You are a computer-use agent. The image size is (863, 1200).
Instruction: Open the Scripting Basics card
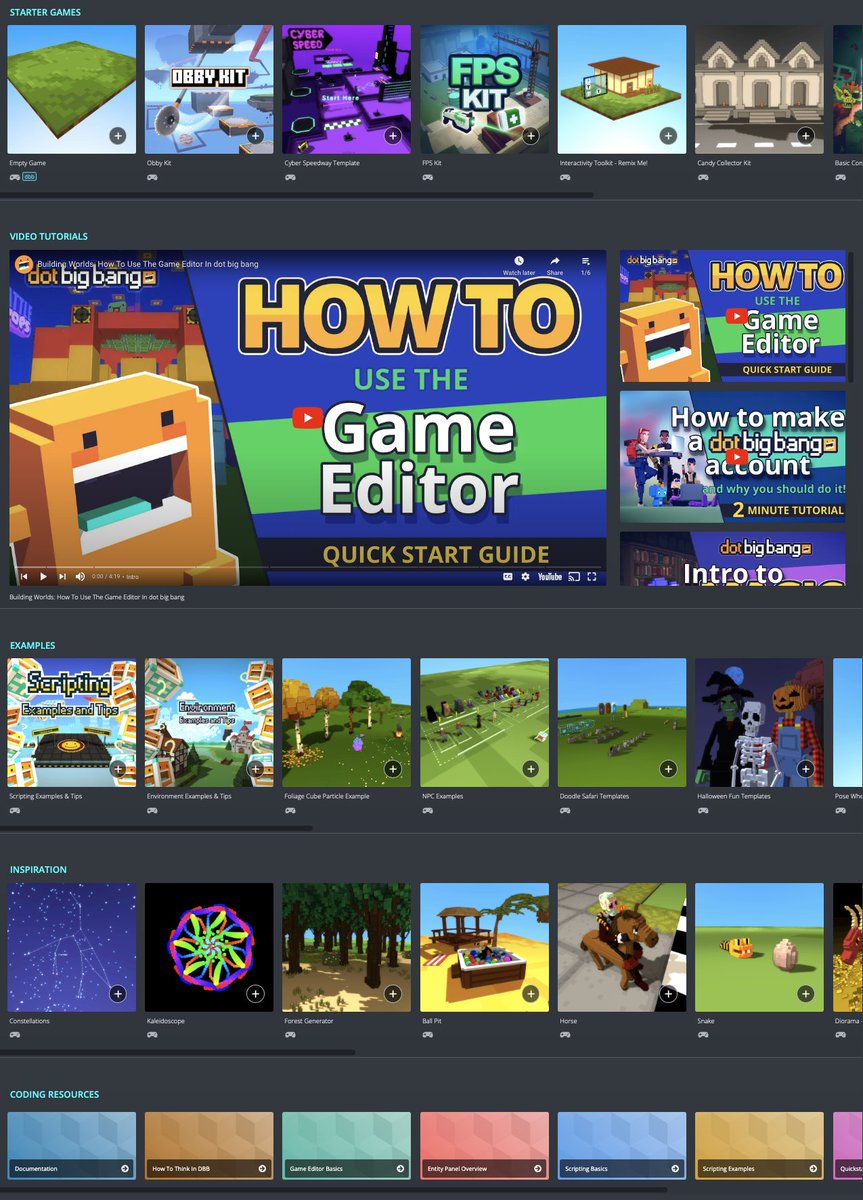tap(622, 1145)
